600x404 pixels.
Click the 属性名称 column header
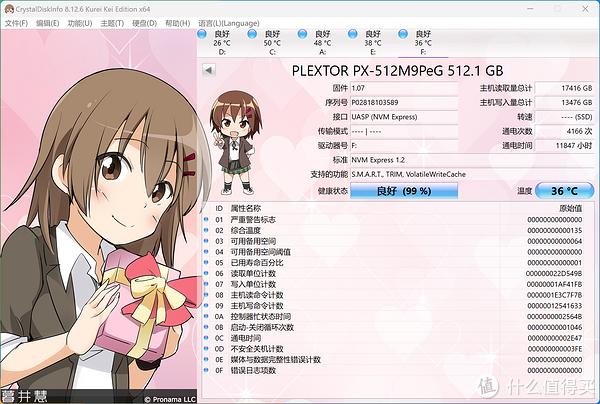pyautogui.click(x=246, y=209)
